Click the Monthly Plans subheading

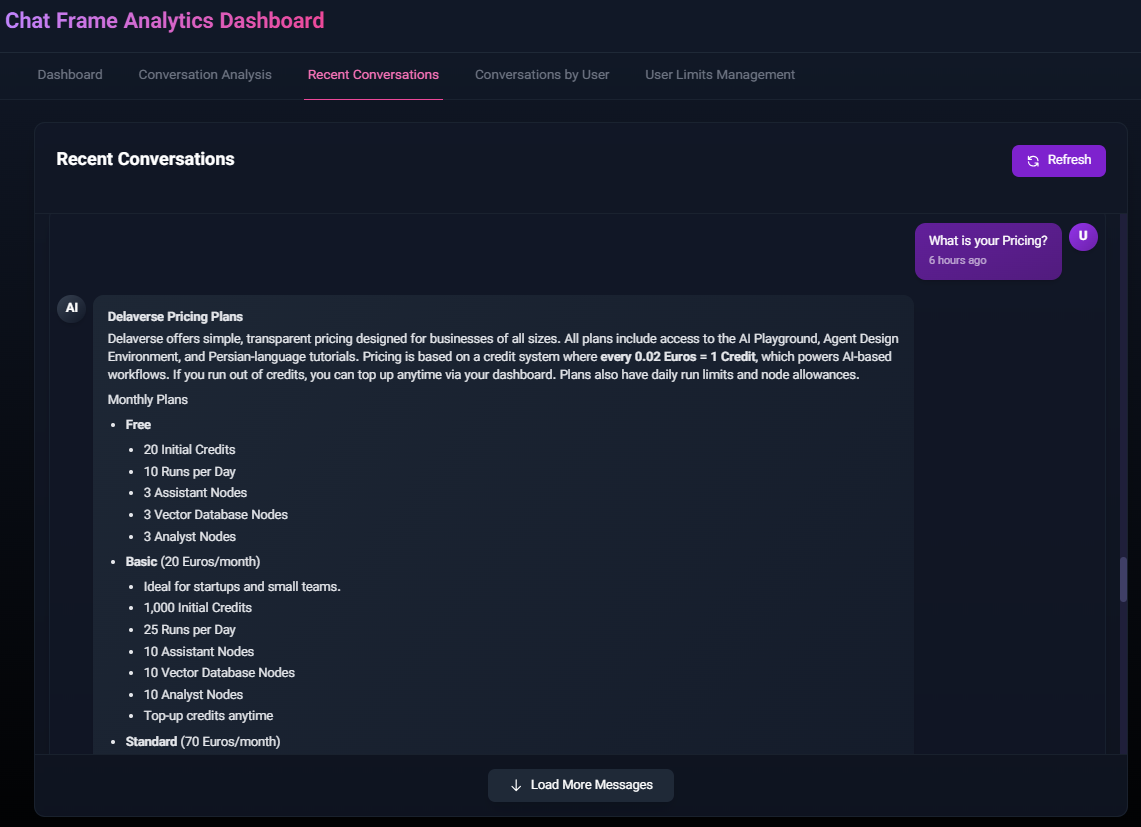pyautogui.click(x=148, y=400)
